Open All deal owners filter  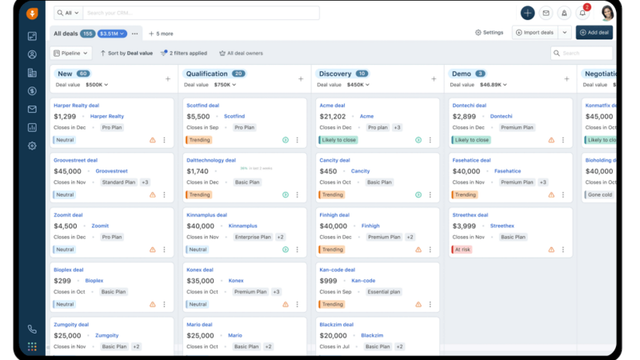click(x=241, y=53)
